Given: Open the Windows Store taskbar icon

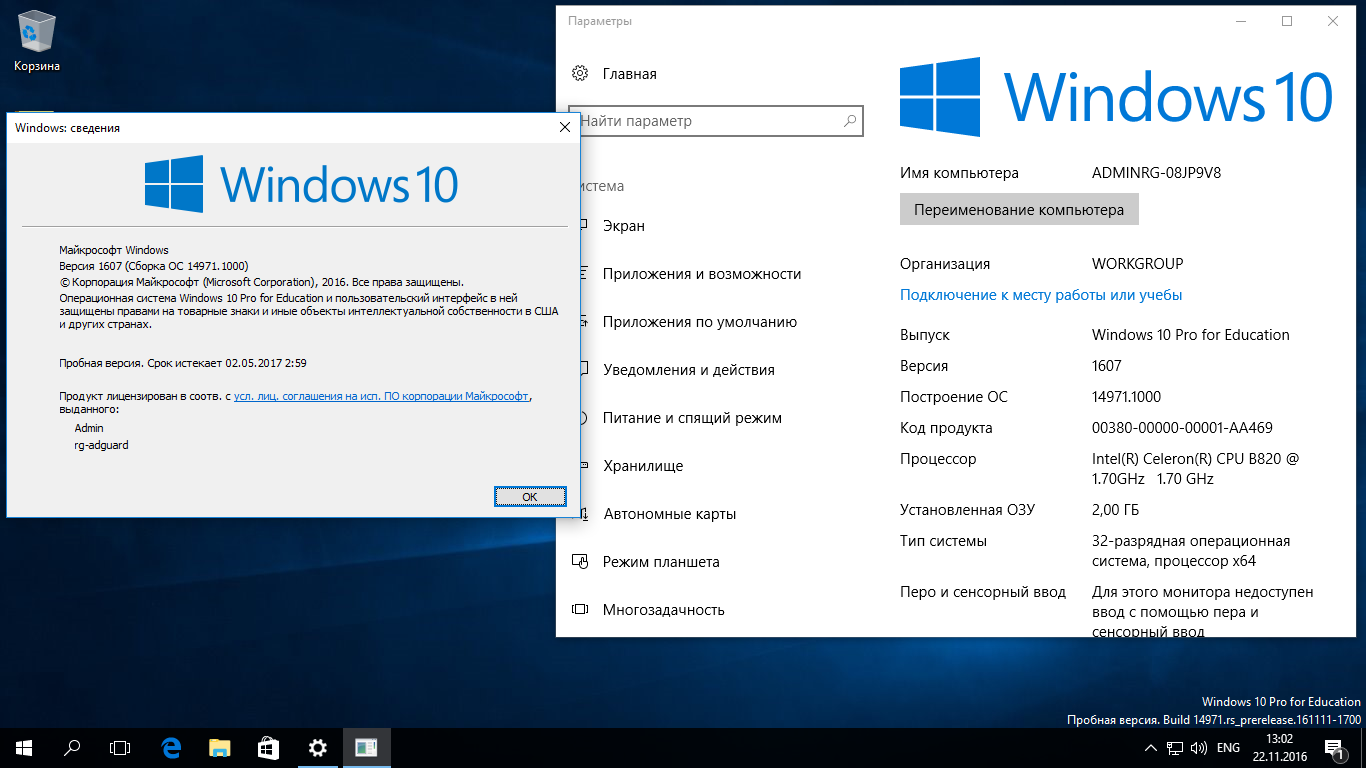Looking at the screenshot, I should (x=269, y=747).
